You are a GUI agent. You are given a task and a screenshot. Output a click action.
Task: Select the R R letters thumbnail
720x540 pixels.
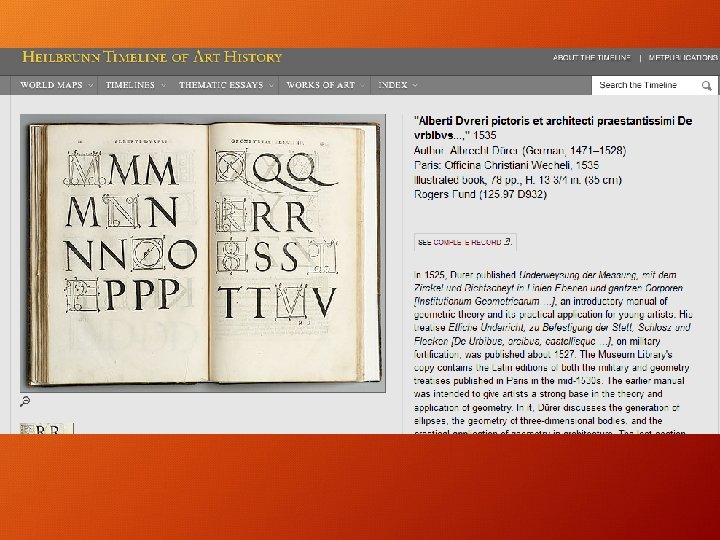click(x=46, y=428)
